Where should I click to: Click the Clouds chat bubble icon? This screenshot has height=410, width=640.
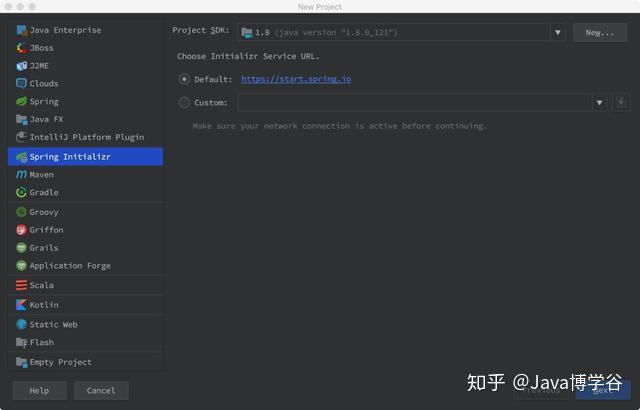(22, 84)
